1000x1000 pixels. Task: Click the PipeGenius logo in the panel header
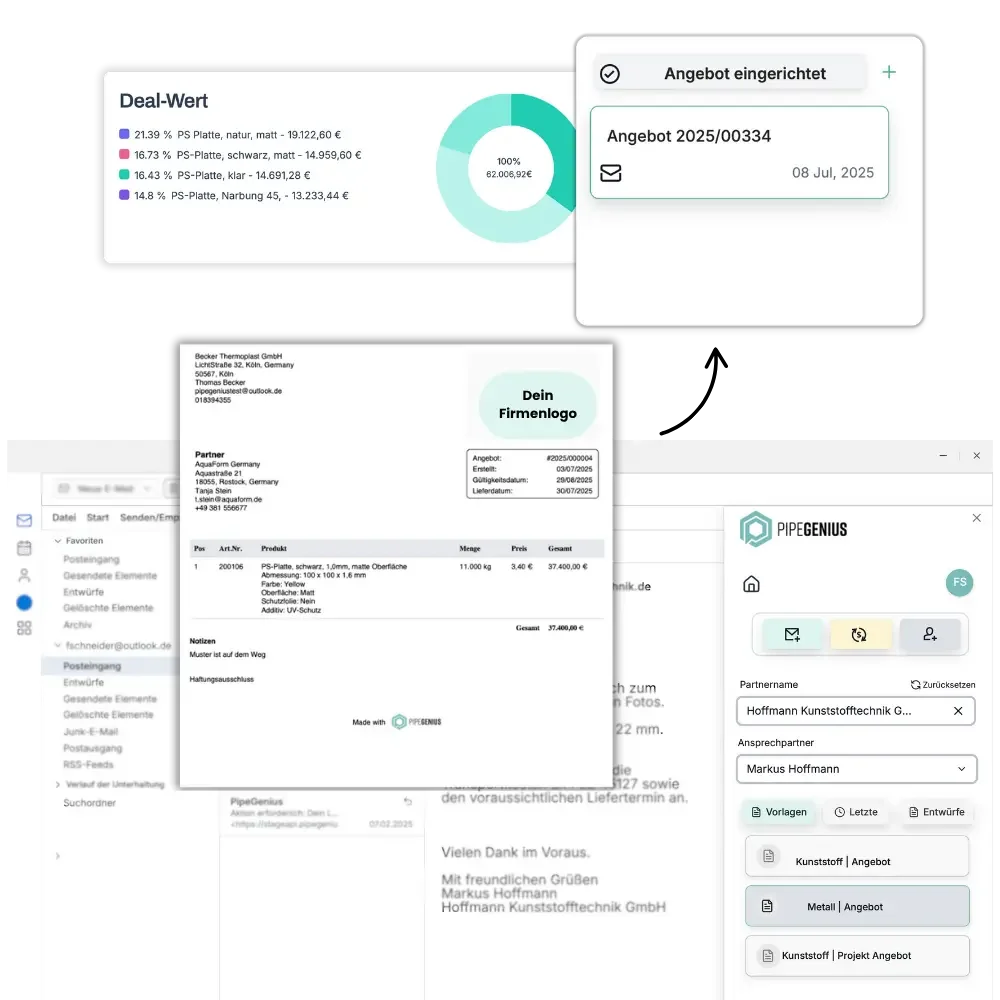pos(793,529)
